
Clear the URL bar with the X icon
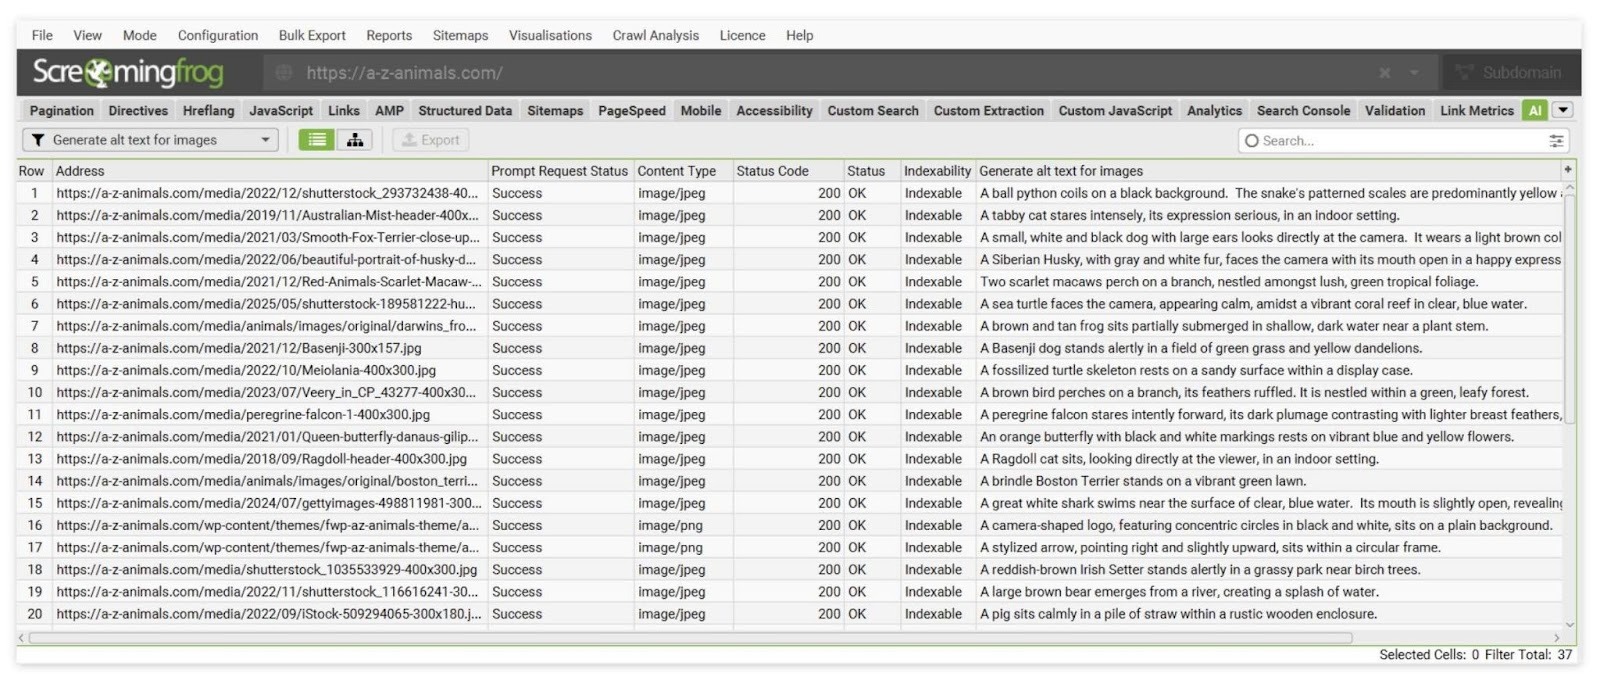[1385, 73]
